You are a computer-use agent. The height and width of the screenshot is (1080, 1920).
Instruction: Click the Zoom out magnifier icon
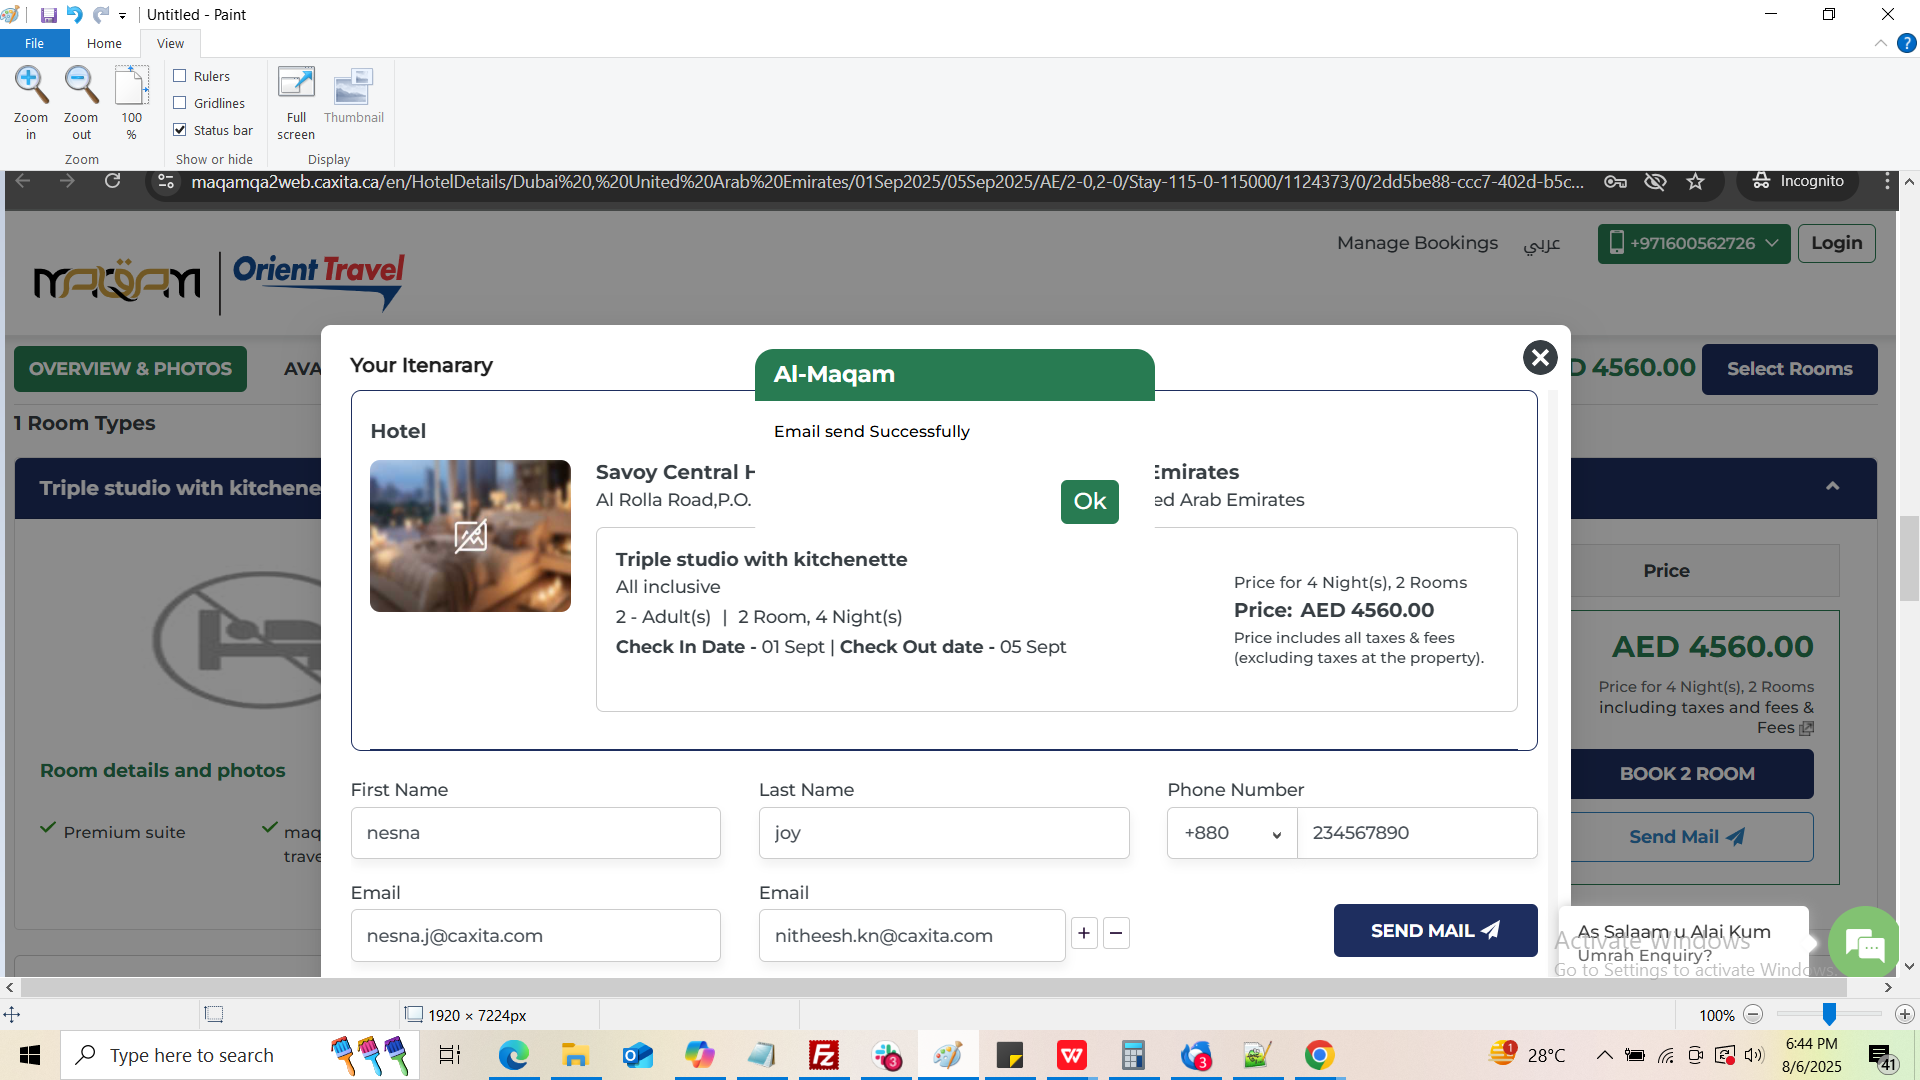pyautogui.click(x=81, y=87)
